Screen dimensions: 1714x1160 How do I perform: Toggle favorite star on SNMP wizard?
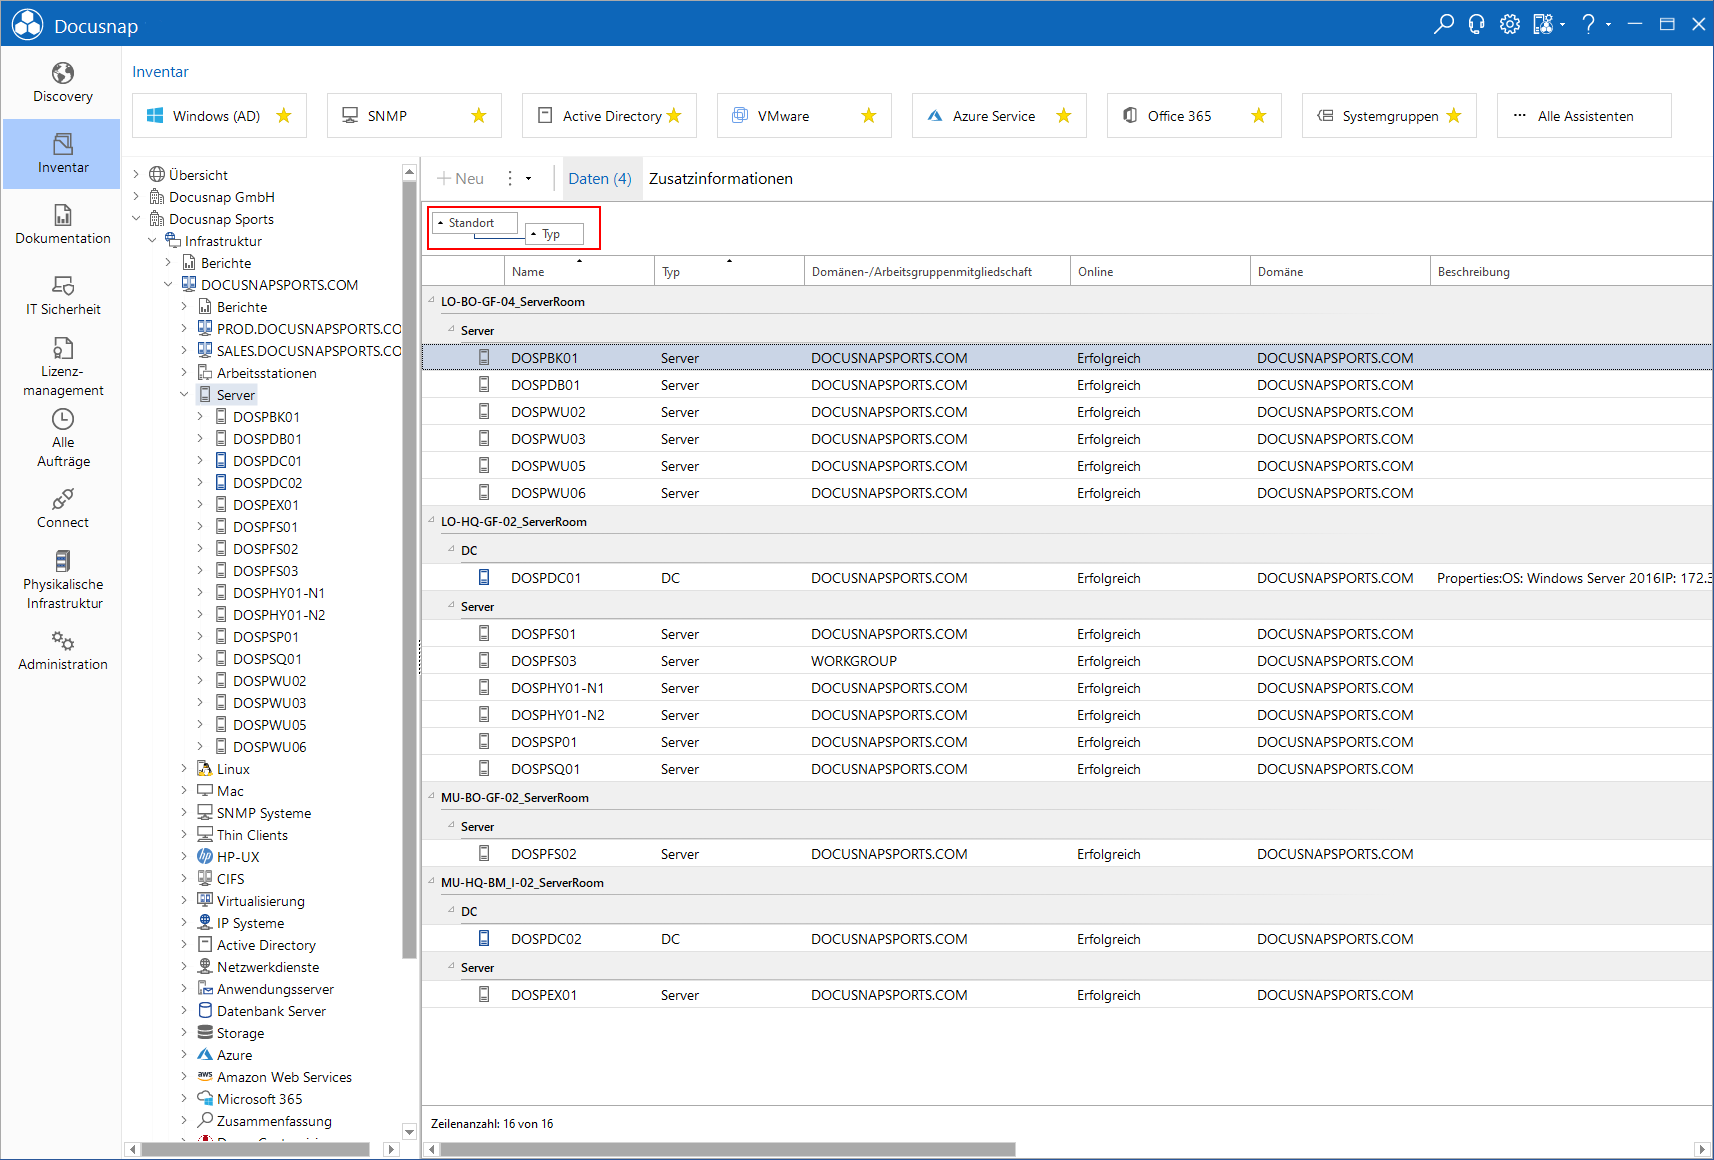click(x=479, y=116)
